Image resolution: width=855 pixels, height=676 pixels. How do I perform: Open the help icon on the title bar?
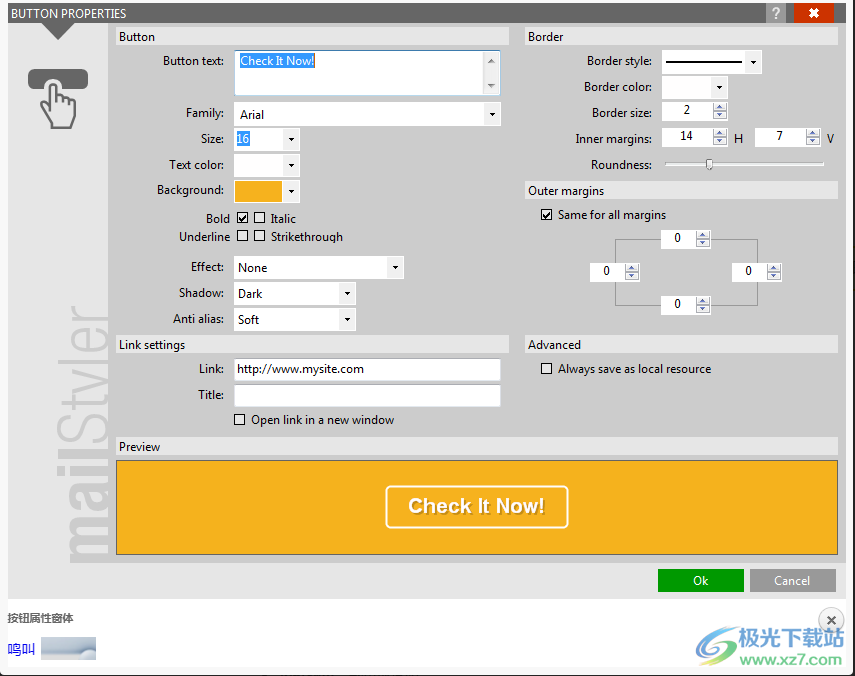pos(778,13)
